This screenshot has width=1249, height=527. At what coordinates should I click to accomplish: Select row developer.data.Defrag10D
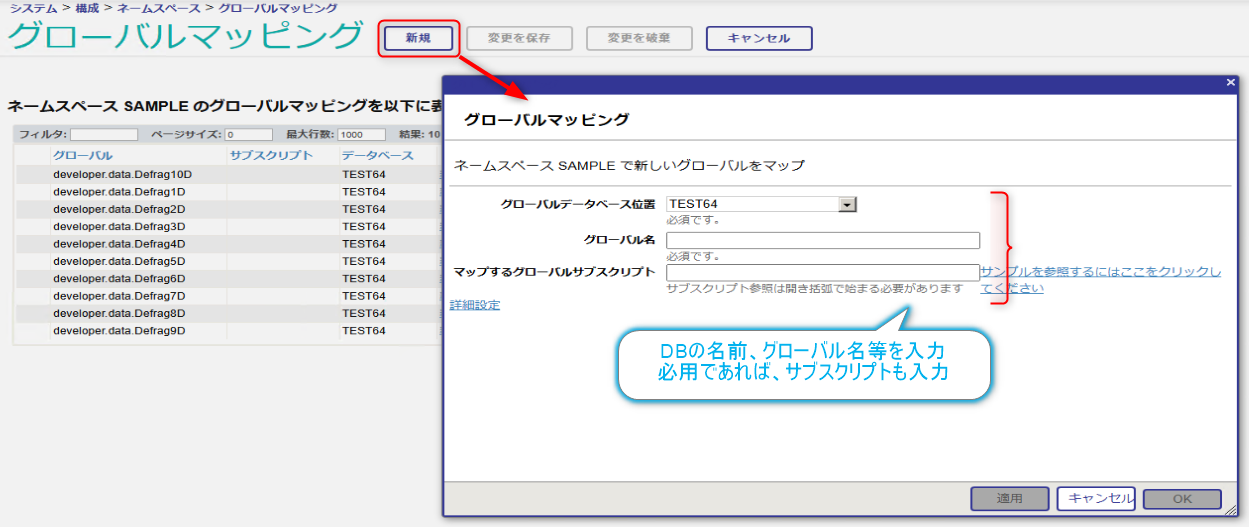pos(228,174)
